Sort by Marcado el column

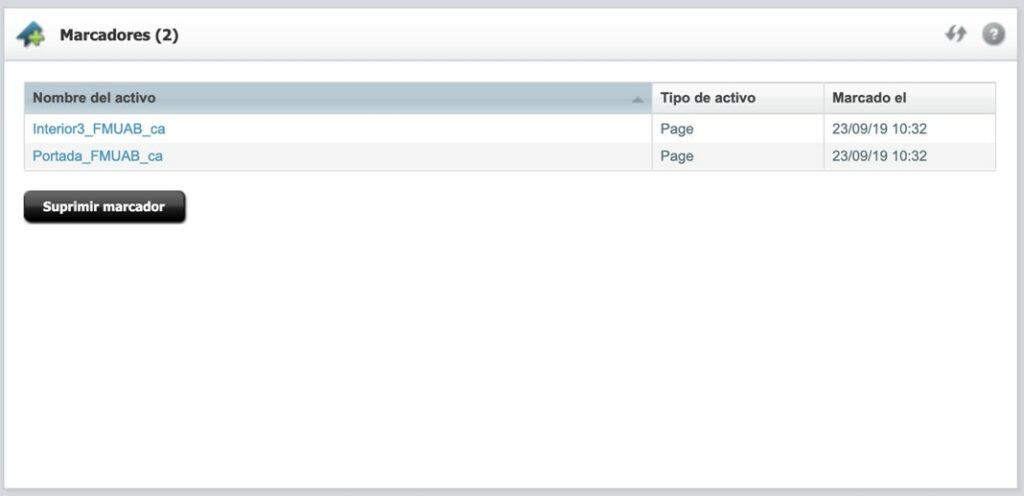point(869,98)
